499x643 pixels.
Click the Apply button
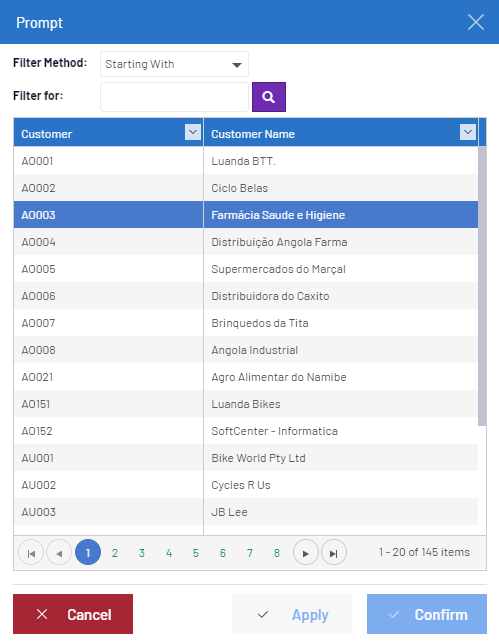292,614
